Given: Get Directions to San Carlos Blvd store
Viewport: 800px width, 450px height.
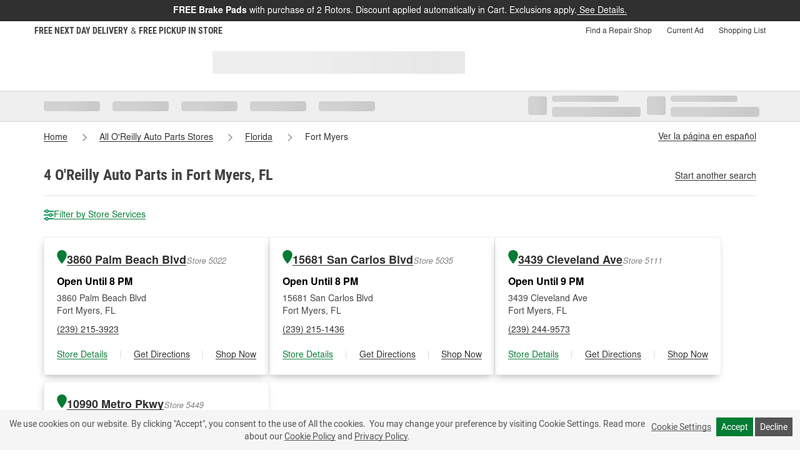Looking at the screenshot, I should (387, 354).
